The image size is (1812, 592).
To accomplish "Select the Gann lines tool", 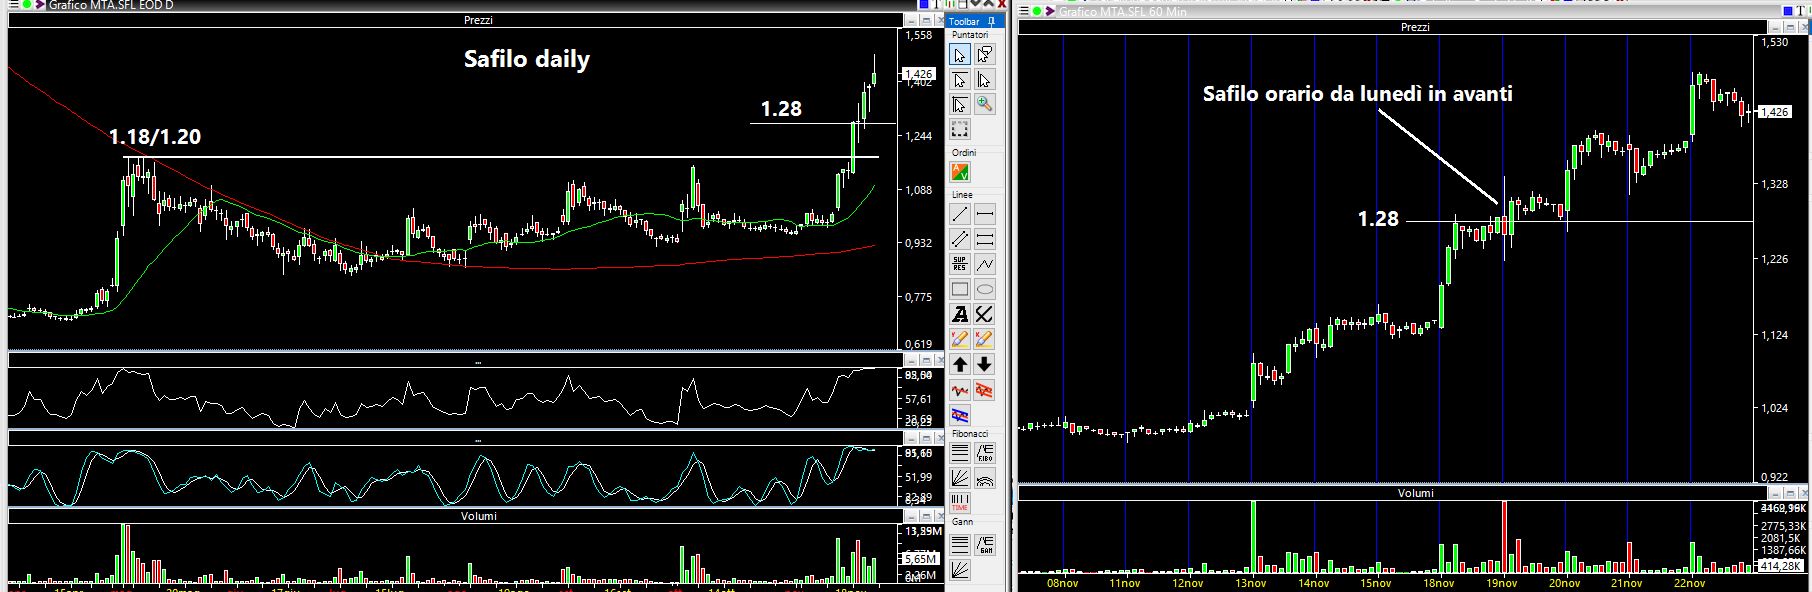I will [960, 545].
